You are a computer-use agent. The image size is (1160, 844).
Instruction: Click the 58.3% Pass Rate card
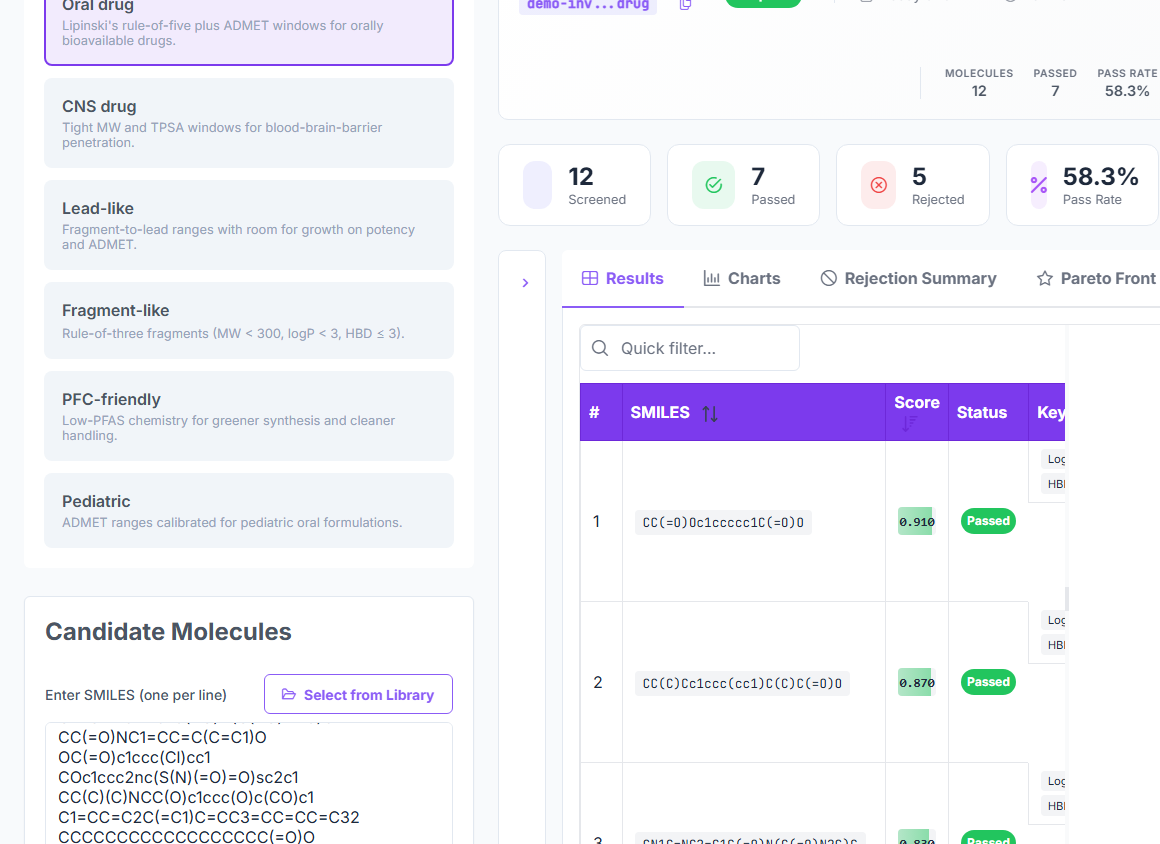1082,185
